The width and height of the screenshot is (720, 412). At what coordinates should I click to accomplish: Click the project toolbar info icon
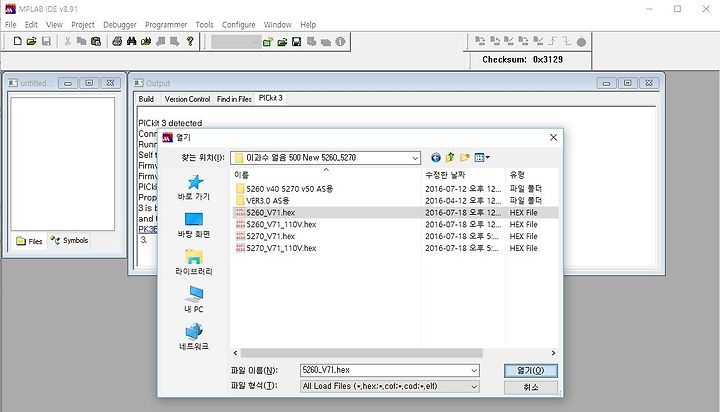(340, 42)
